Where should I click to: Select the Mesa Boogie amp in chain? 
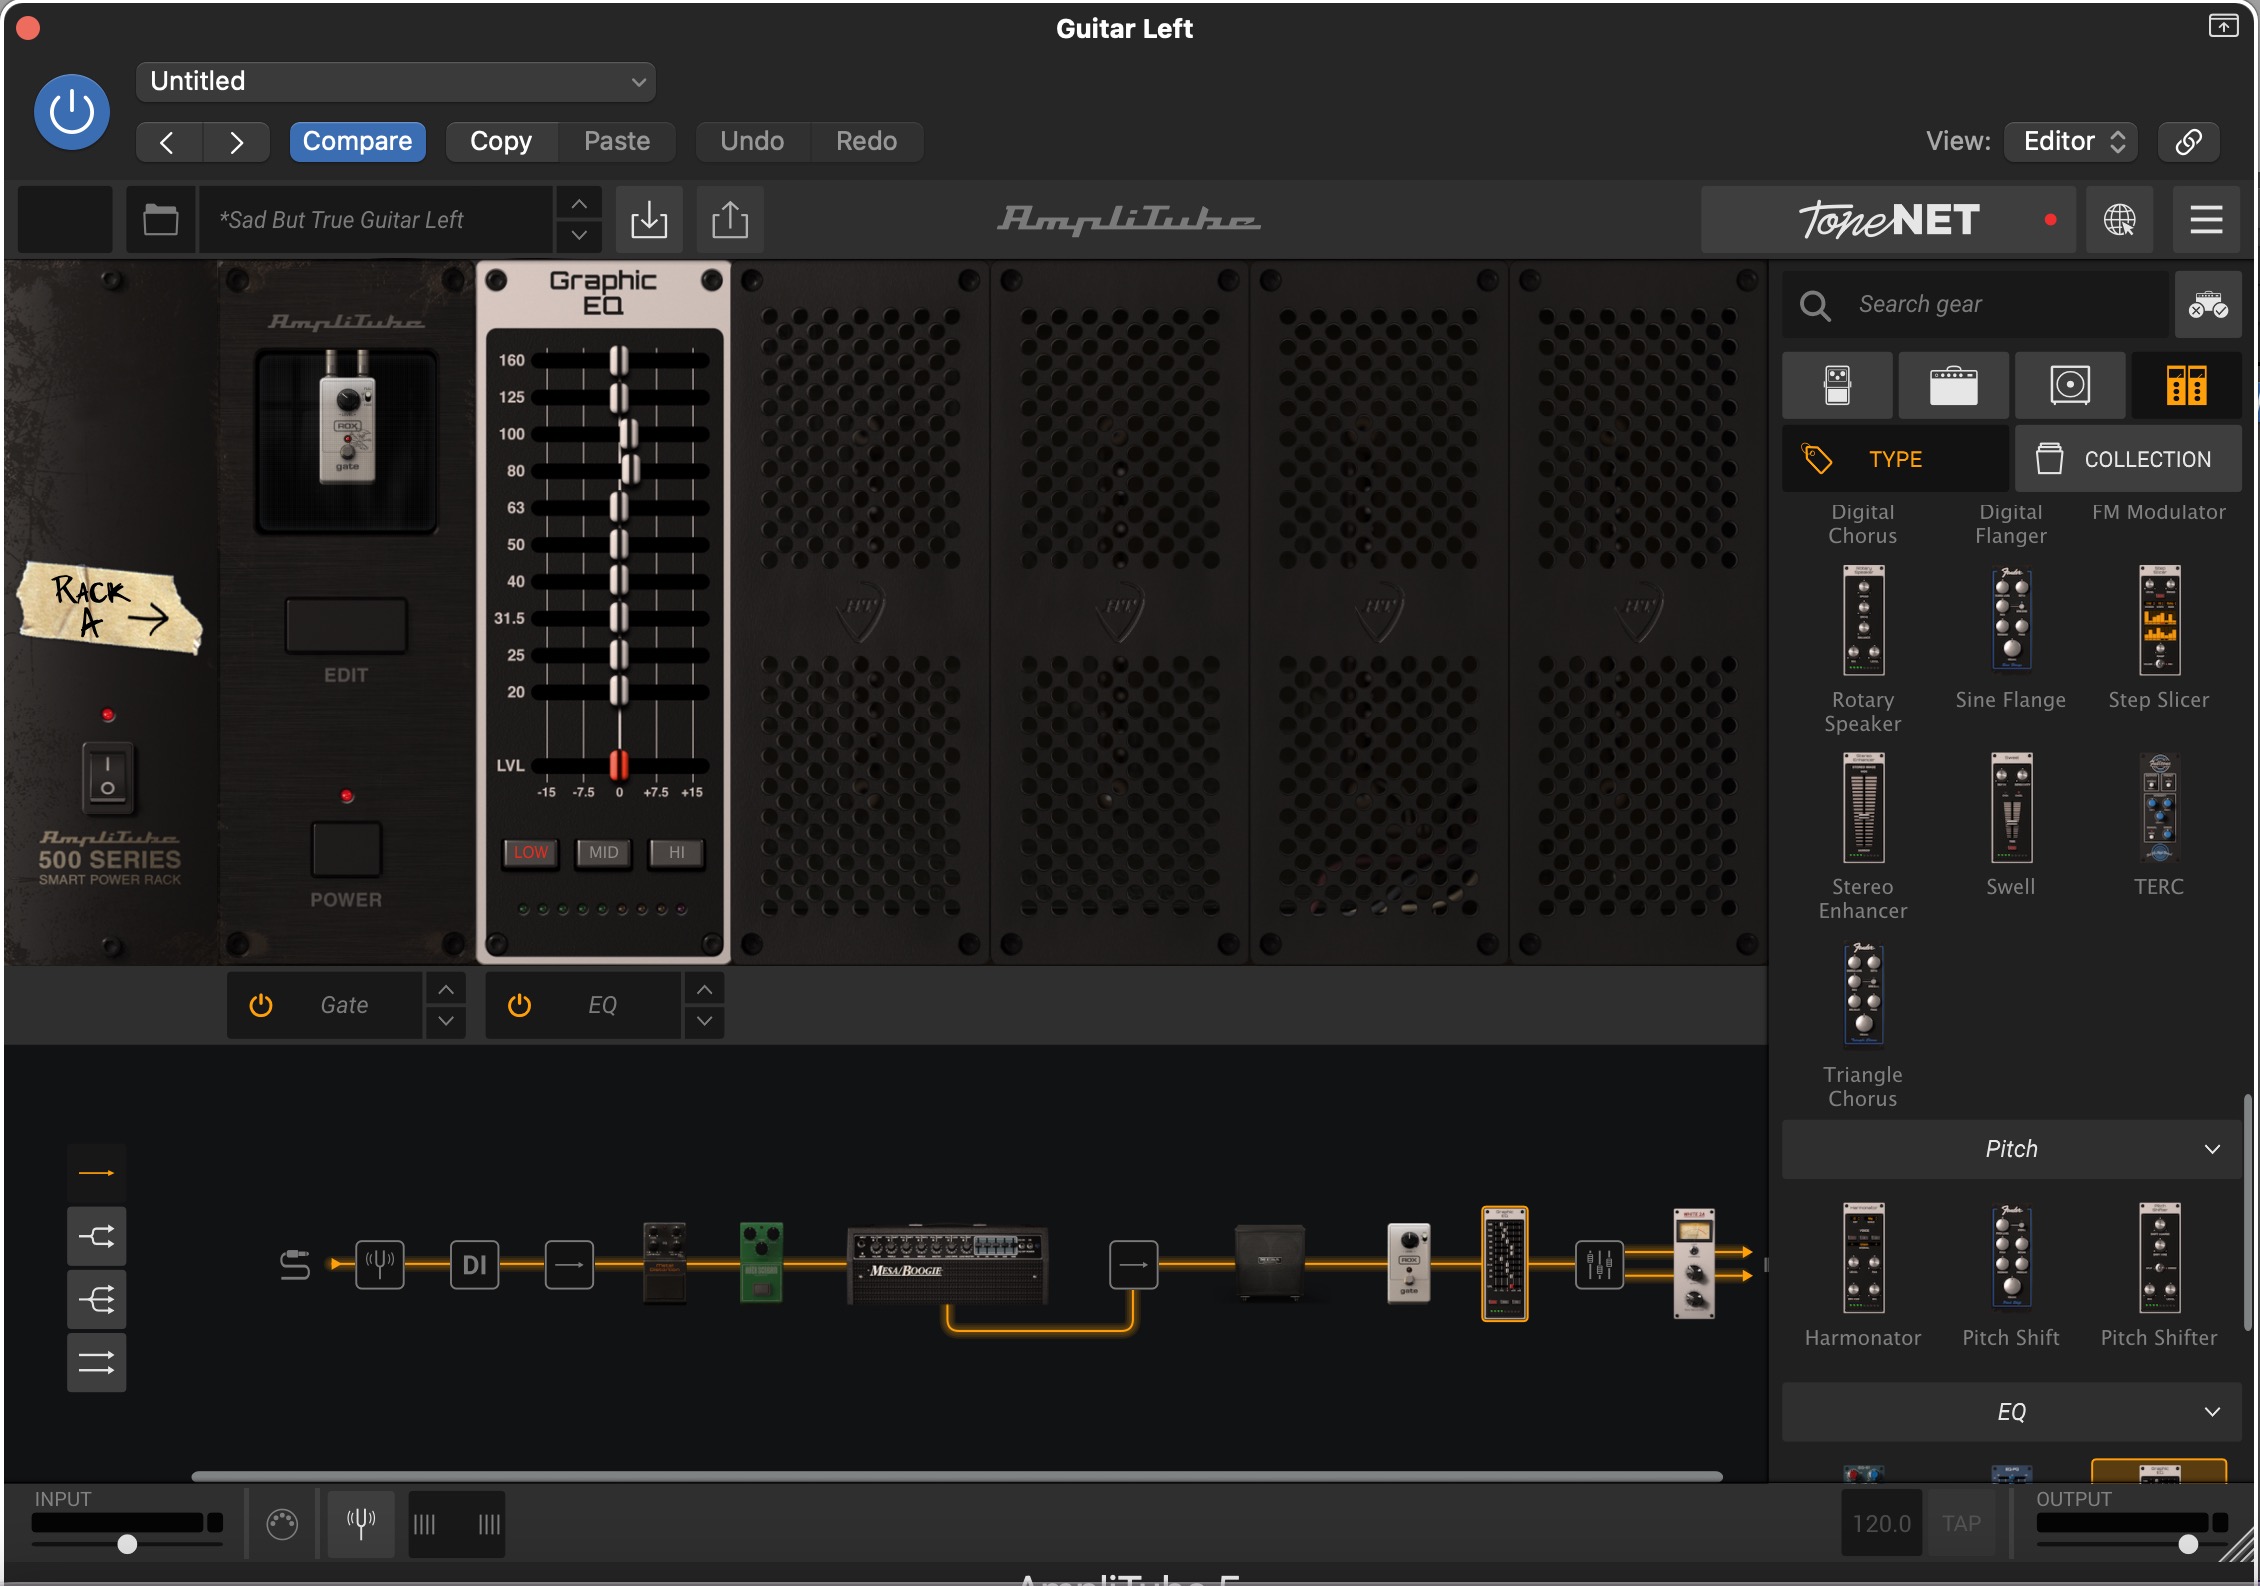[x=947, y=1264]
